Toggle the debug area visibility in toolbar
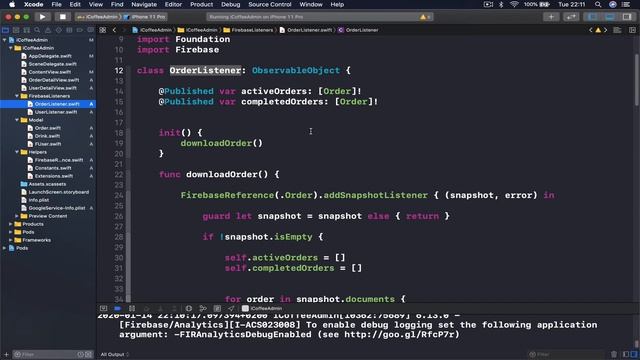Screen dimensions: 640x360 (x=610, y=17)
